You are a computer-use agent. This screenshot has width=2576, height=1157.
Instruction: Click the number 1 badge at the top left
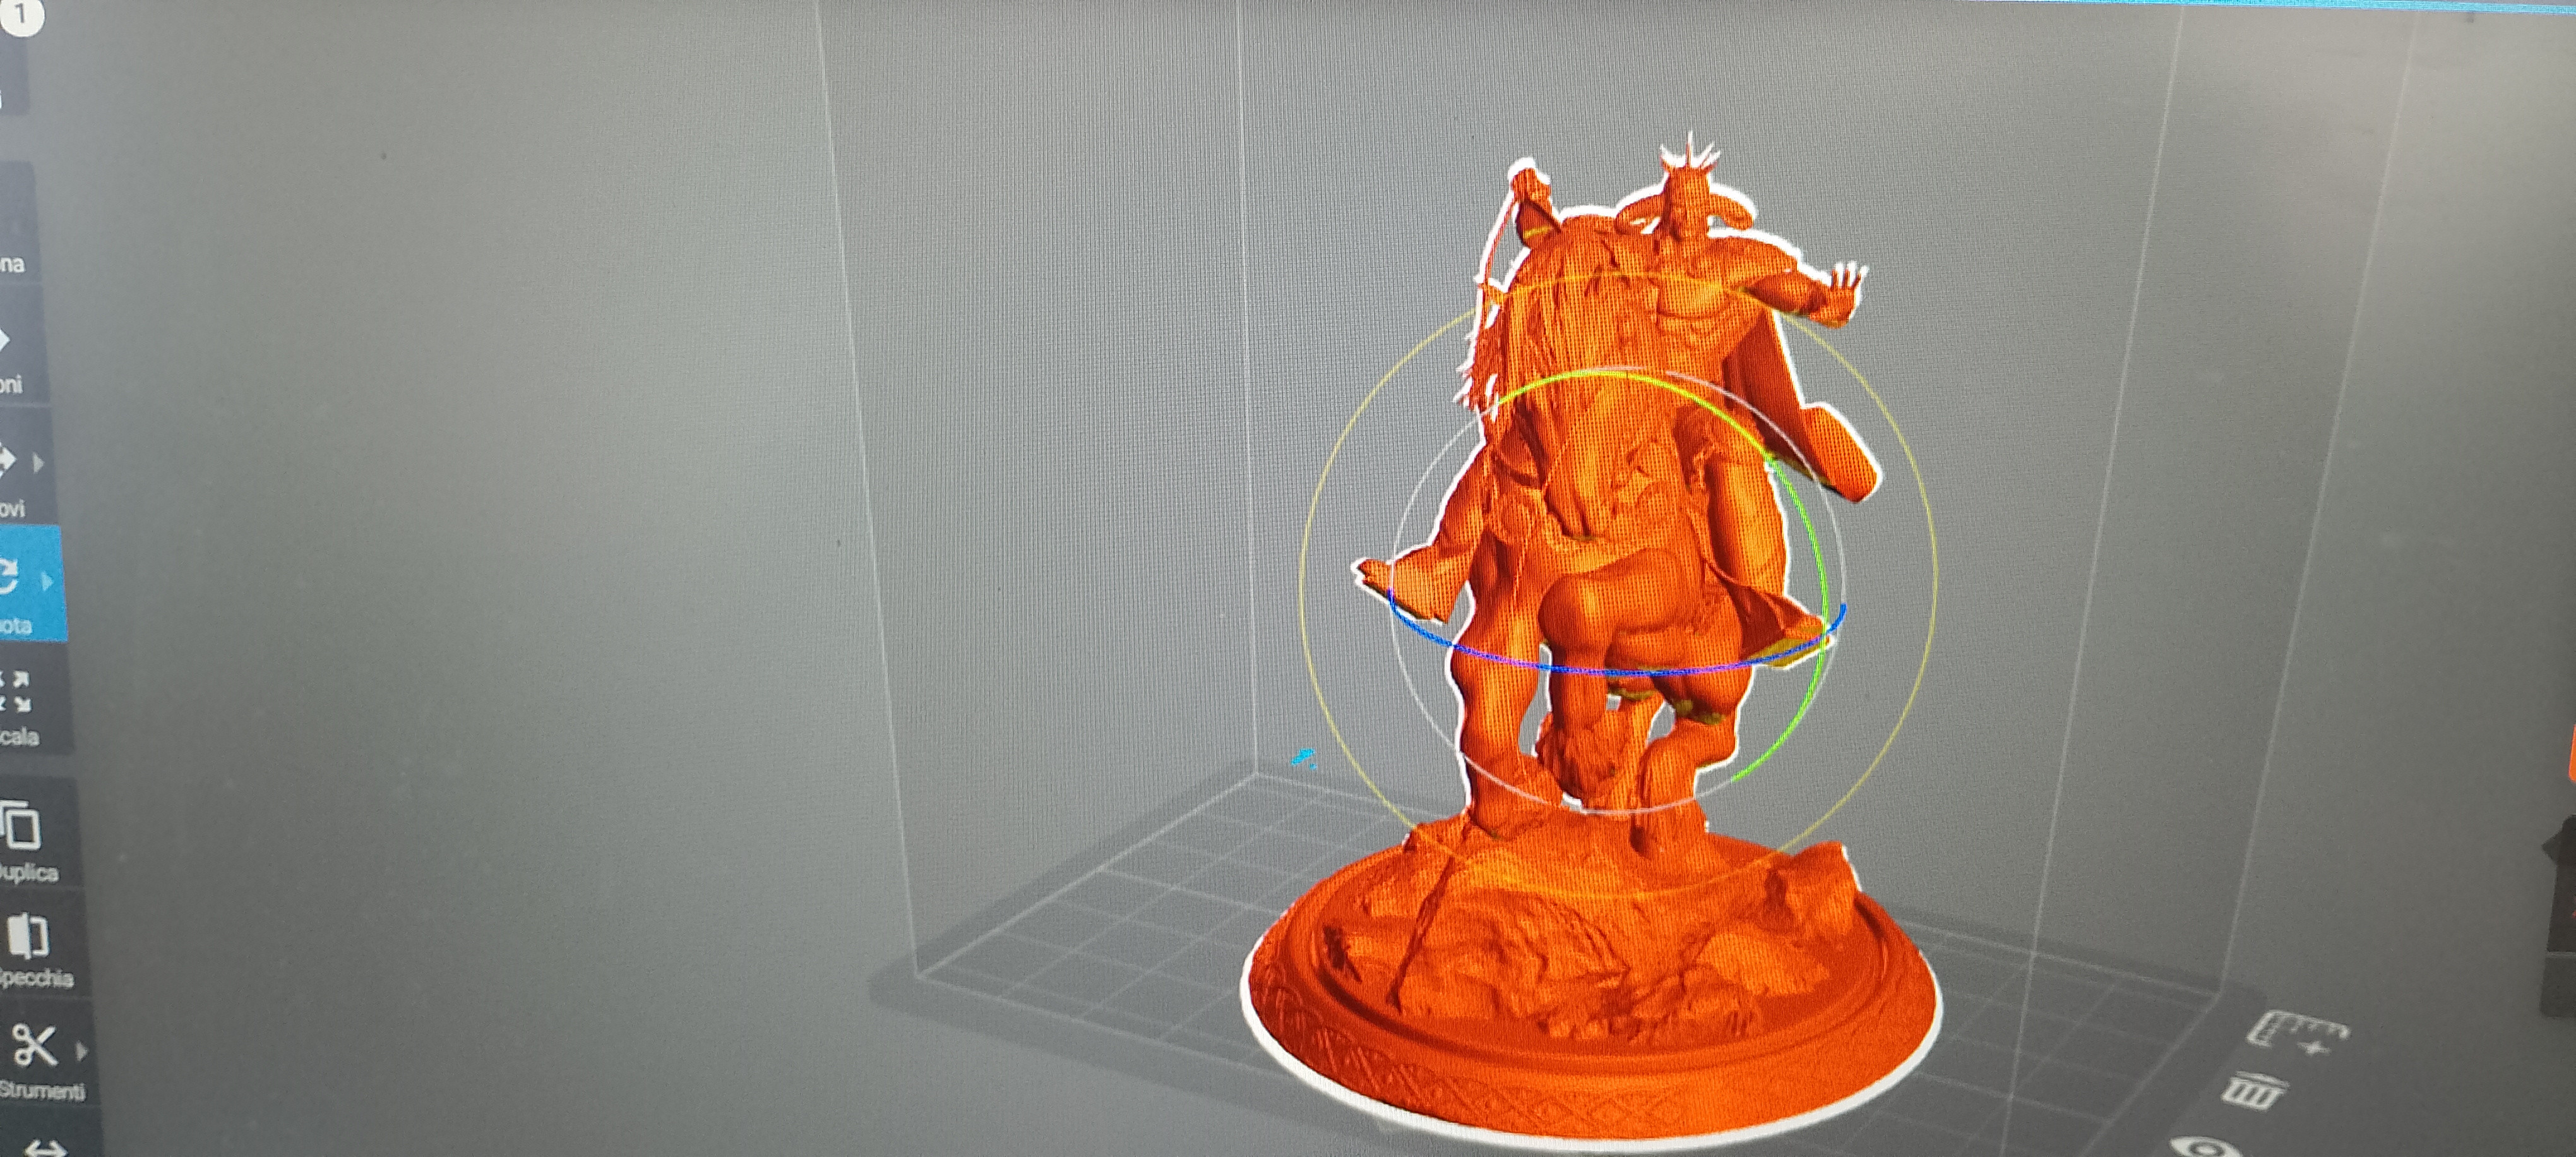tap(20, 15)
